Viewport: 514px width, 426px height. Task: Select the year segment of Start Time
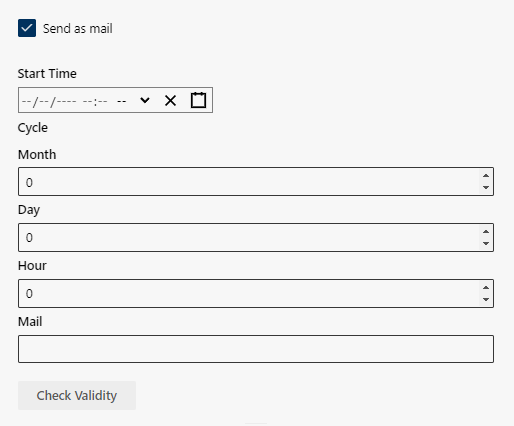(x=67, y=101)
